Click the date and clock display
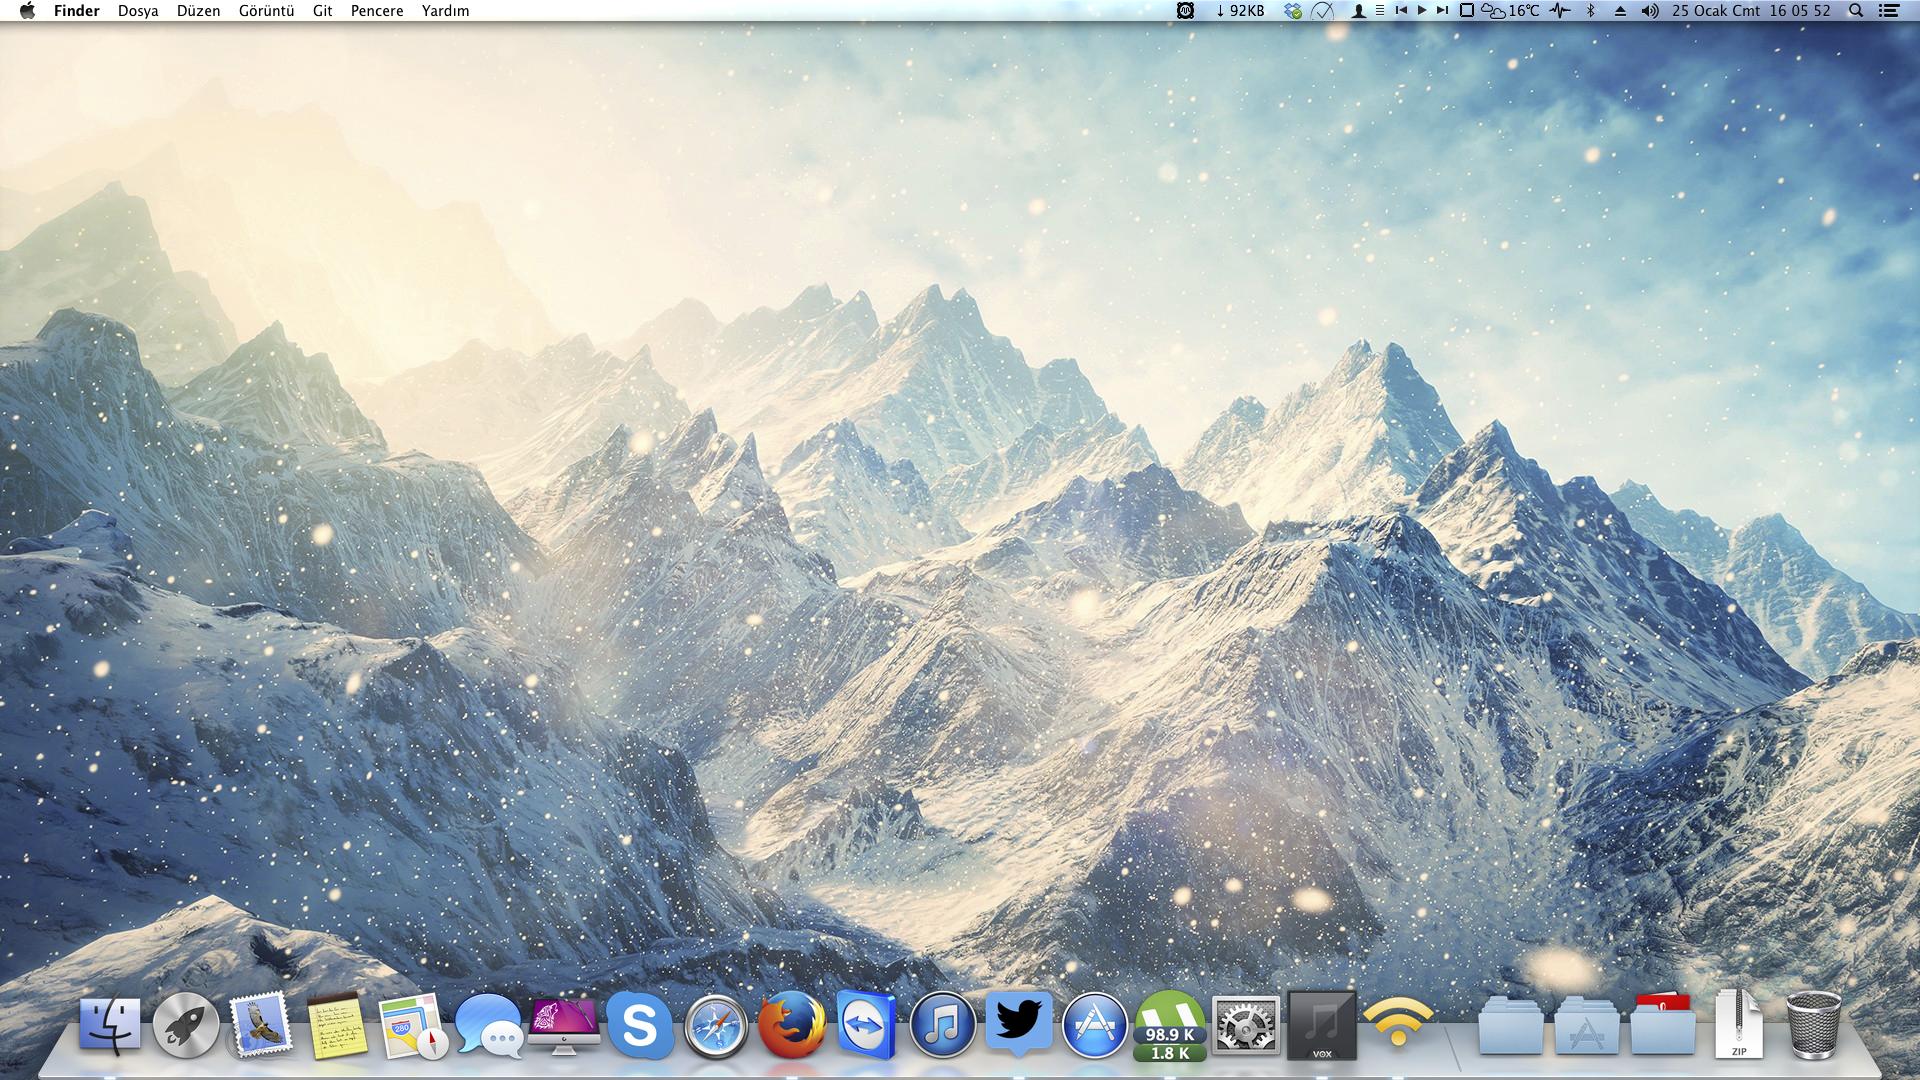Screen dimensions: 1920x1080 click(1751, 11)
